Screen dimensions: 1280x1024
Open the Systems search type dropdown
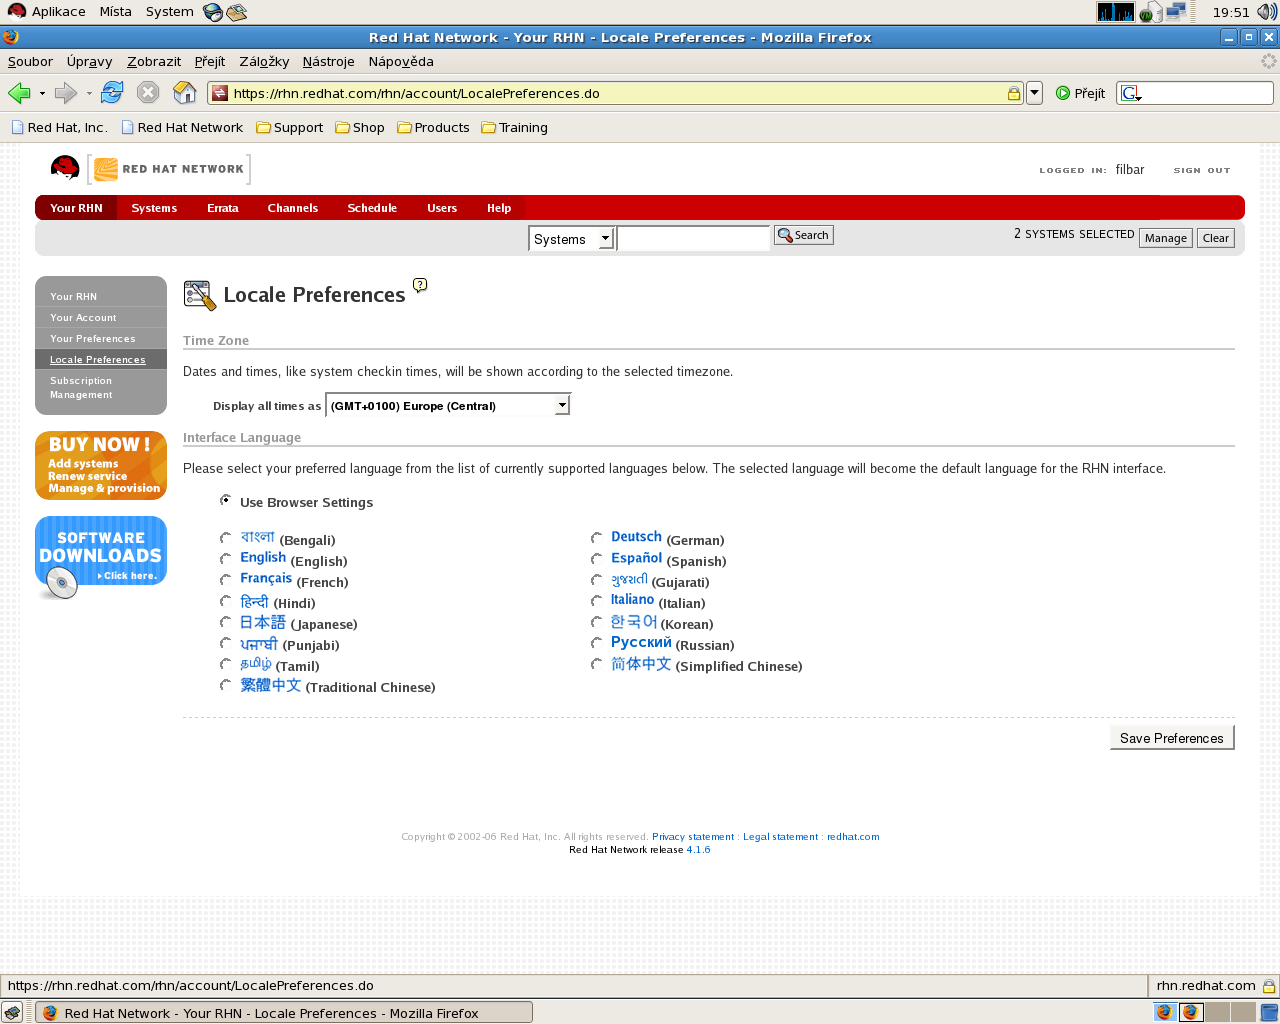[x=571, y=239]
